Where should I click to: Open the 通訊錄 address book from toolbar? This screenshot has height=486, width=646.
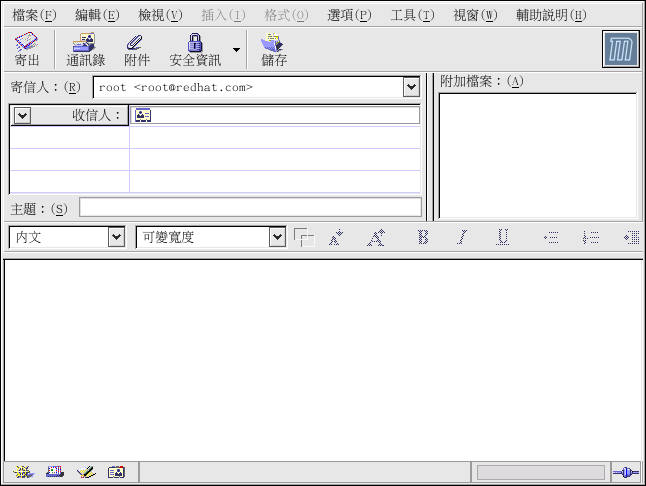coord(86,48)
